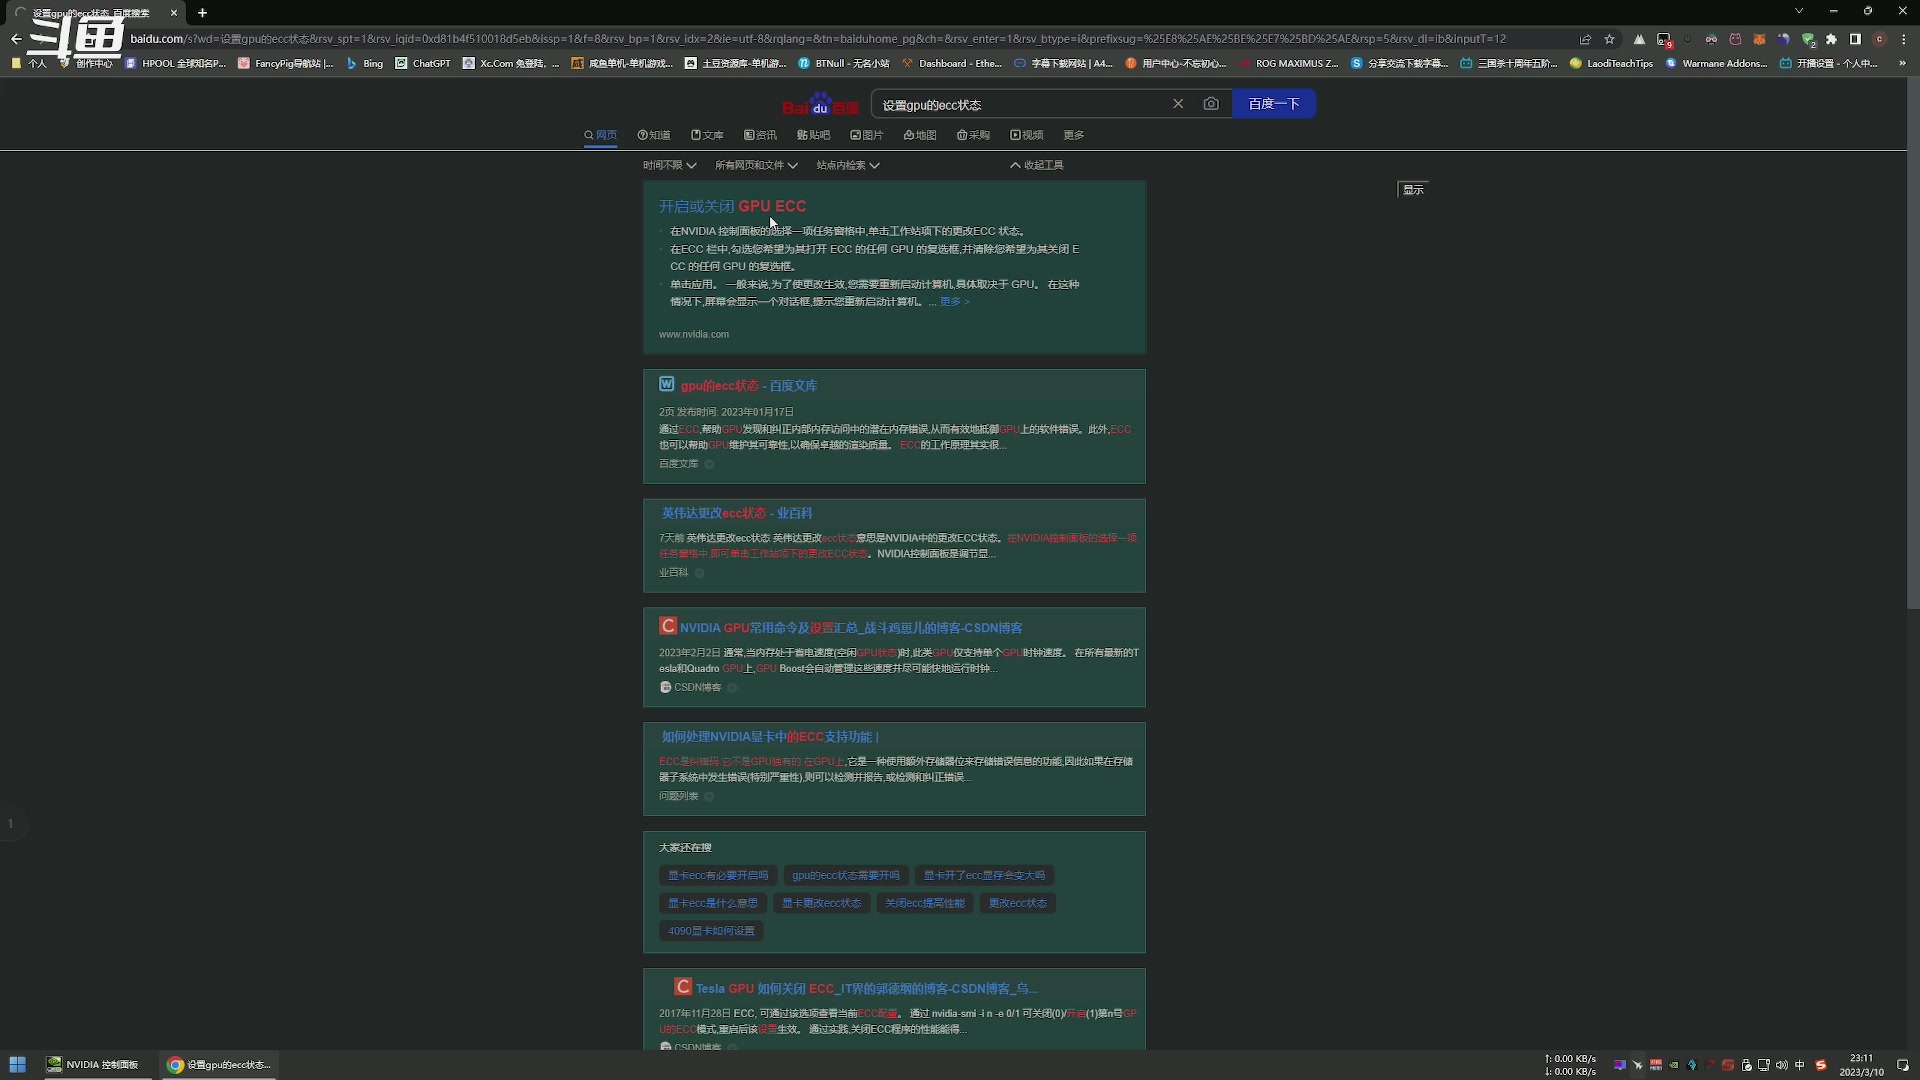Open the Windows Start menu
This screenshot has height=1080, width=1920.
click(x=17, y=1065)
